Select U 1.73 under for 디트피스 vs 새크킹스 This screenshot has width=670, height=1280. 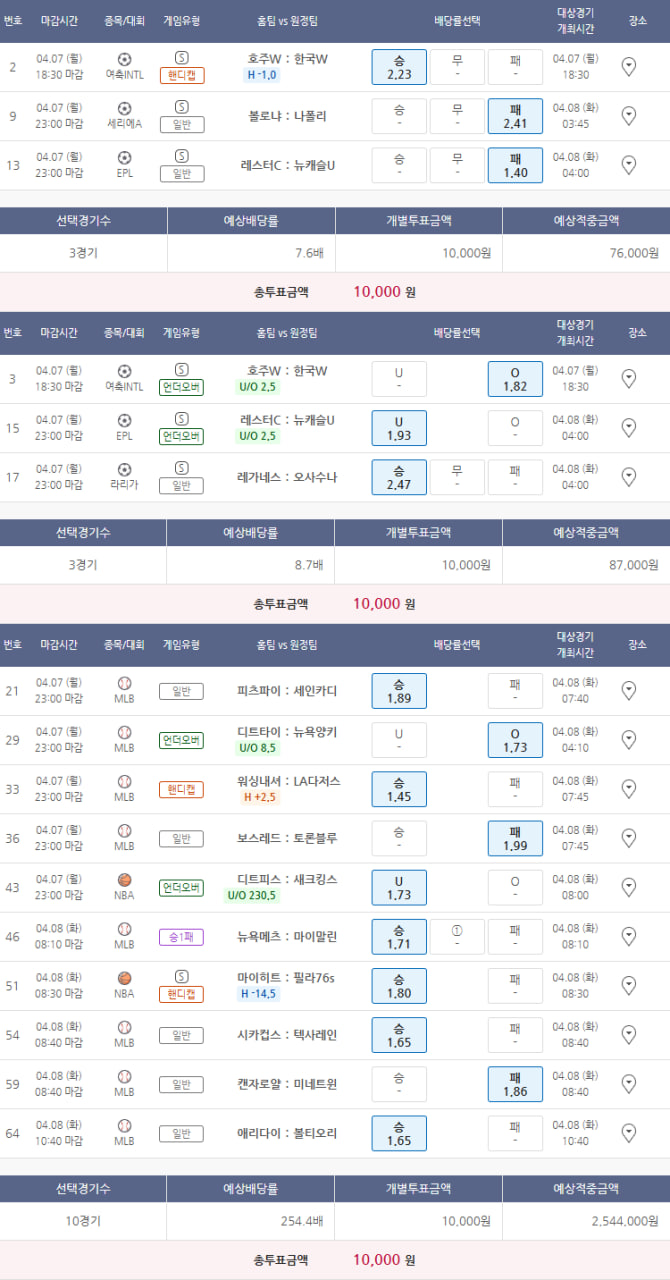(399, 887)
